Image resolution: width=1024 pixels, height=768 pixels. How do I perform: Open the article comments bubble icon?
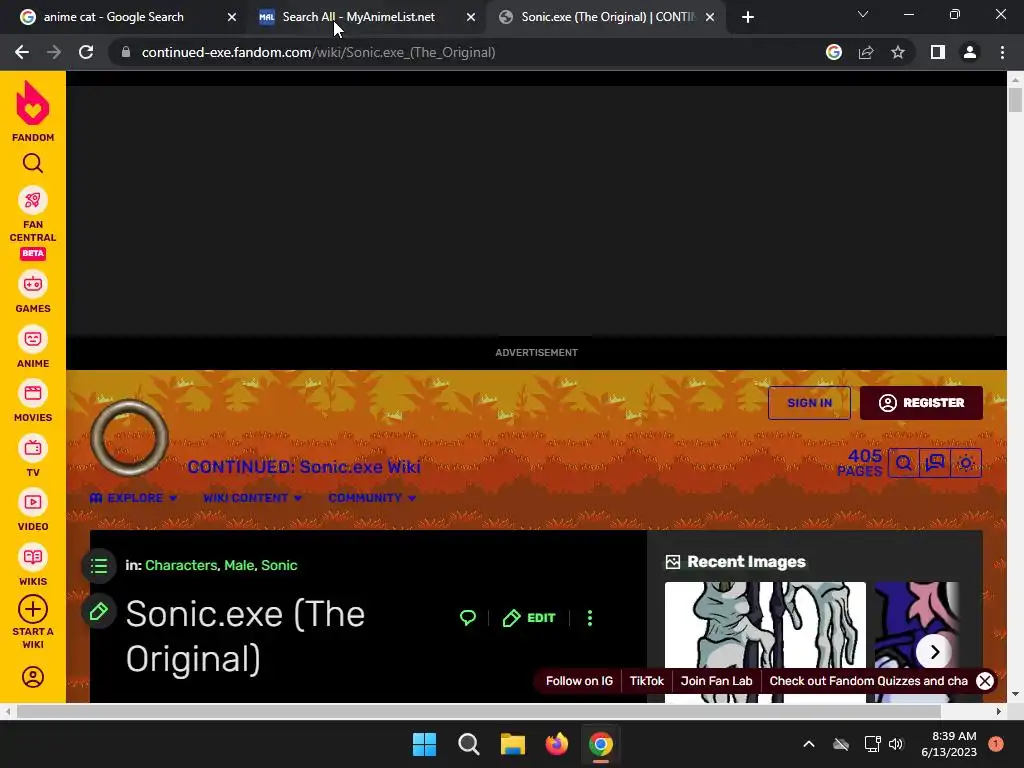468,618
